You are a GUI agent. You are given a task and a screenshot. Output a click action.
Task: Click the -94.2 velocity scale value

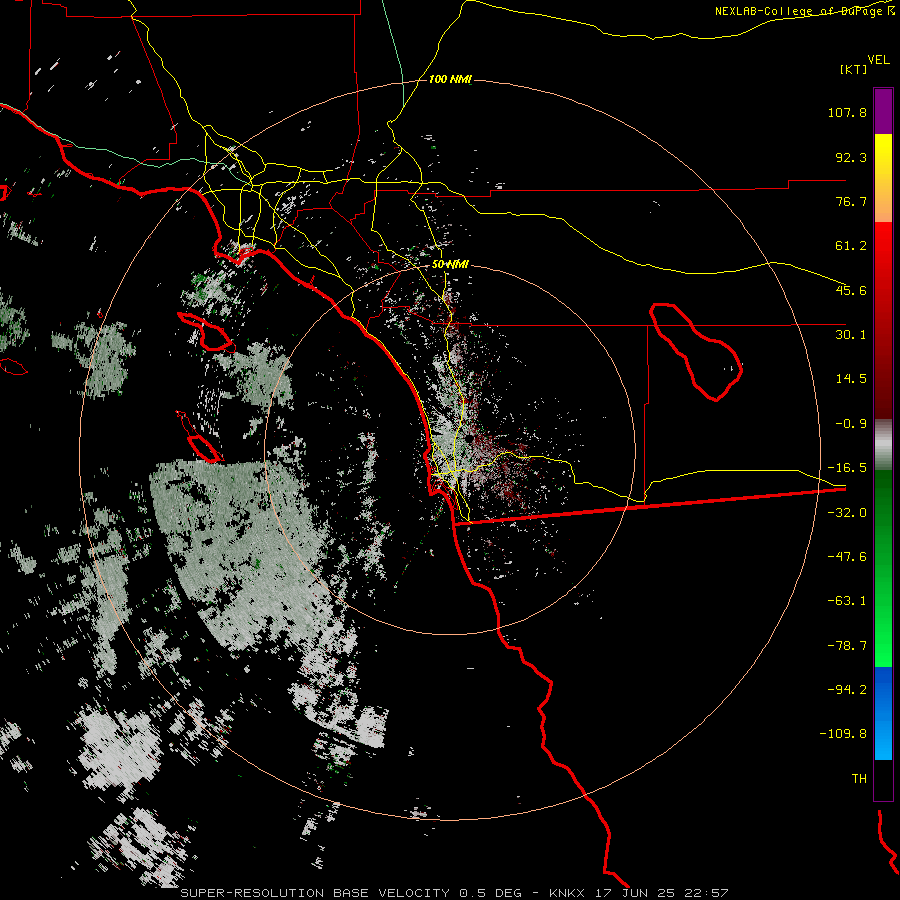click(847, 690)
